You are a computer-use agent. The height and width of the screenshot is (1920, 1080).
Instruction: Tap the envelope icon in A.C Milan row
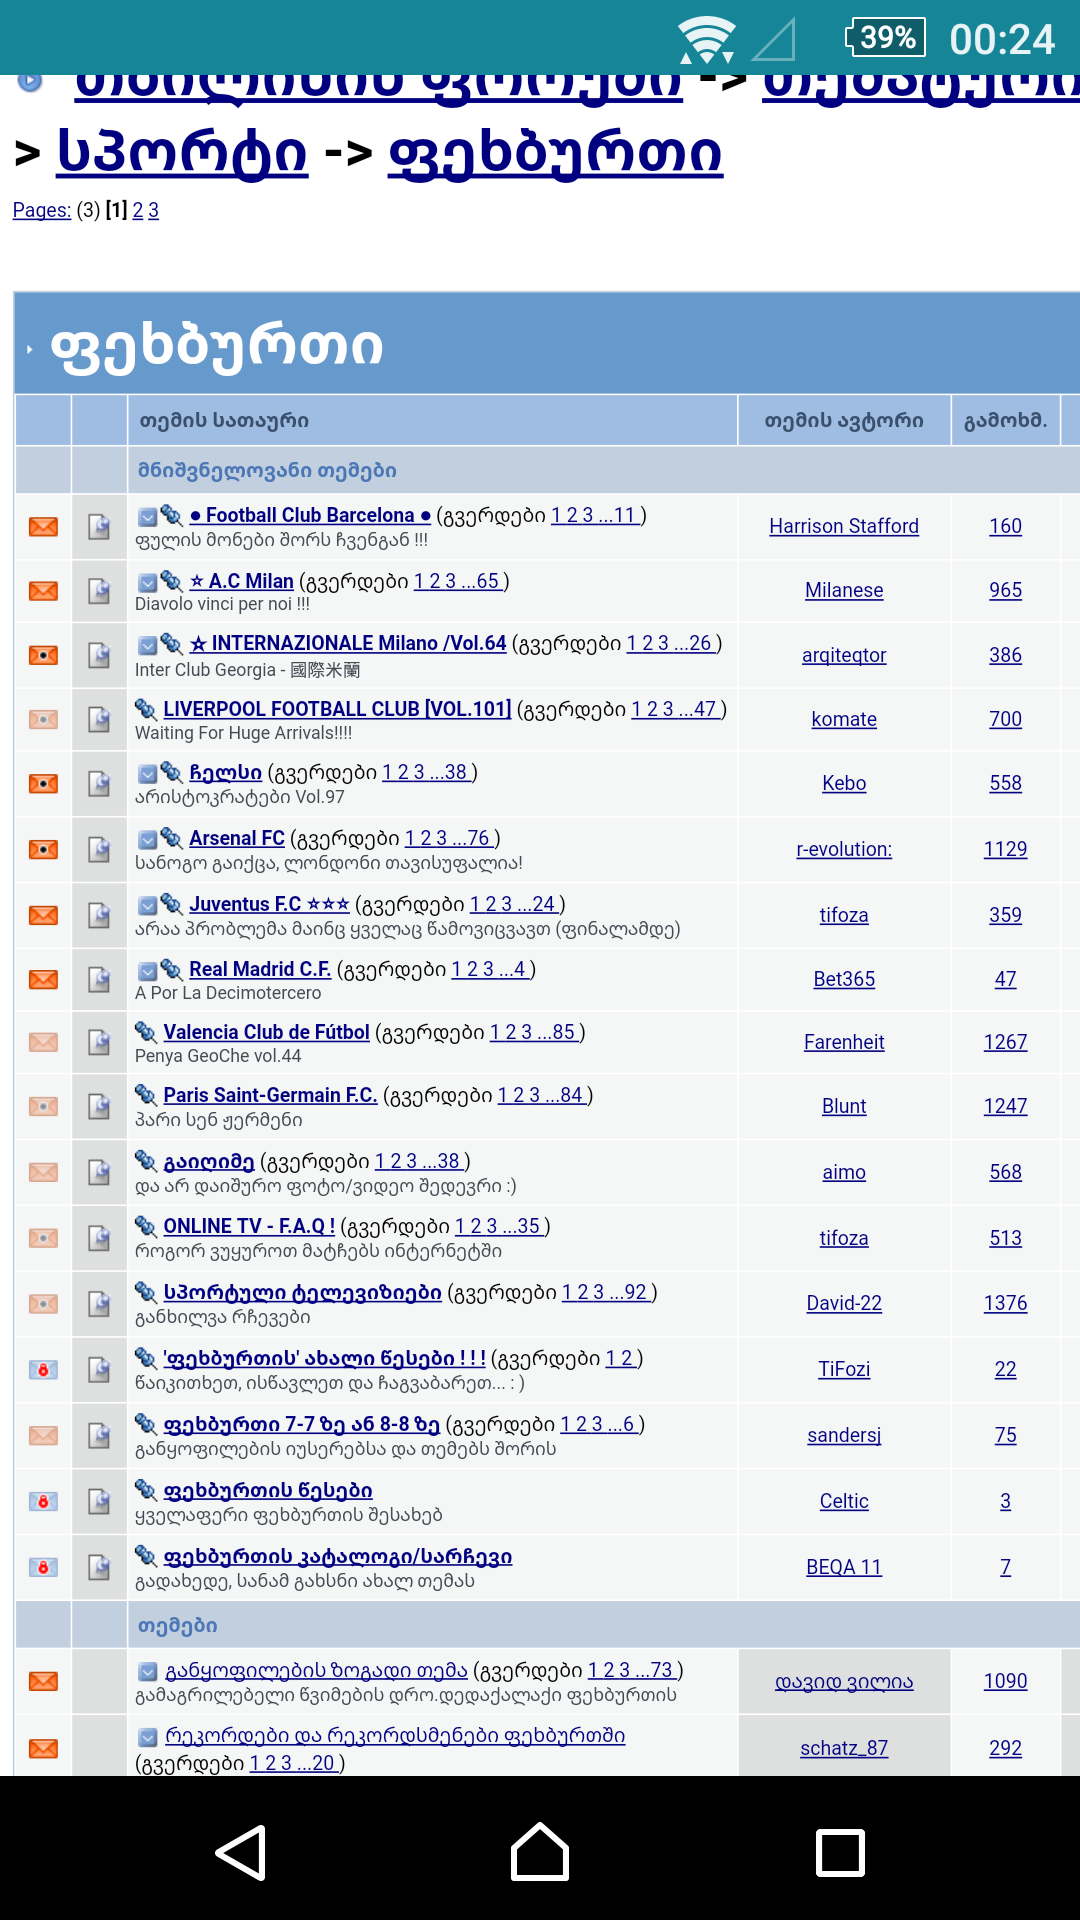tap(43, 590)
